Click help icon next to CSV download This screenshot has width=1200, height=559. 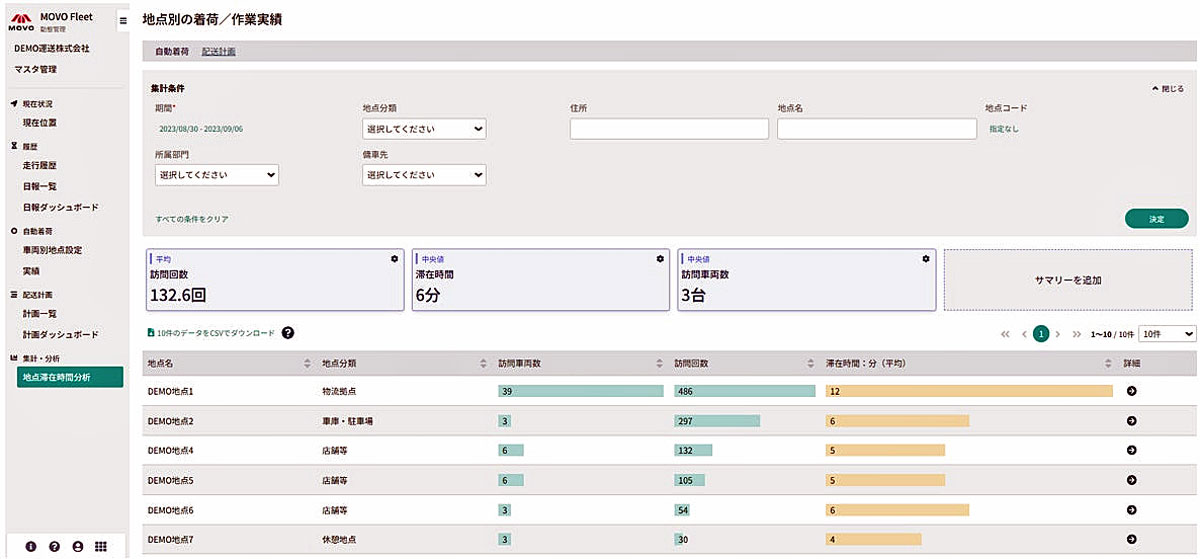tap(288, 332)
